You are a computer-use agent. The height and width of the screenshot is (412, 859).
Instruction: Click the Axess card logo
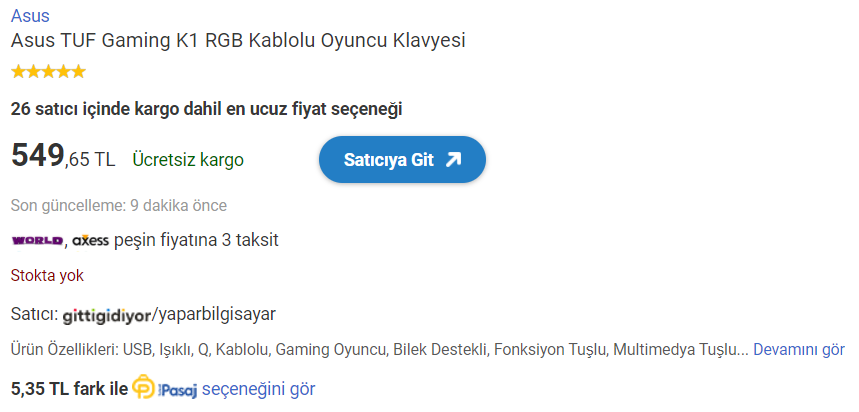click(90, 241)
